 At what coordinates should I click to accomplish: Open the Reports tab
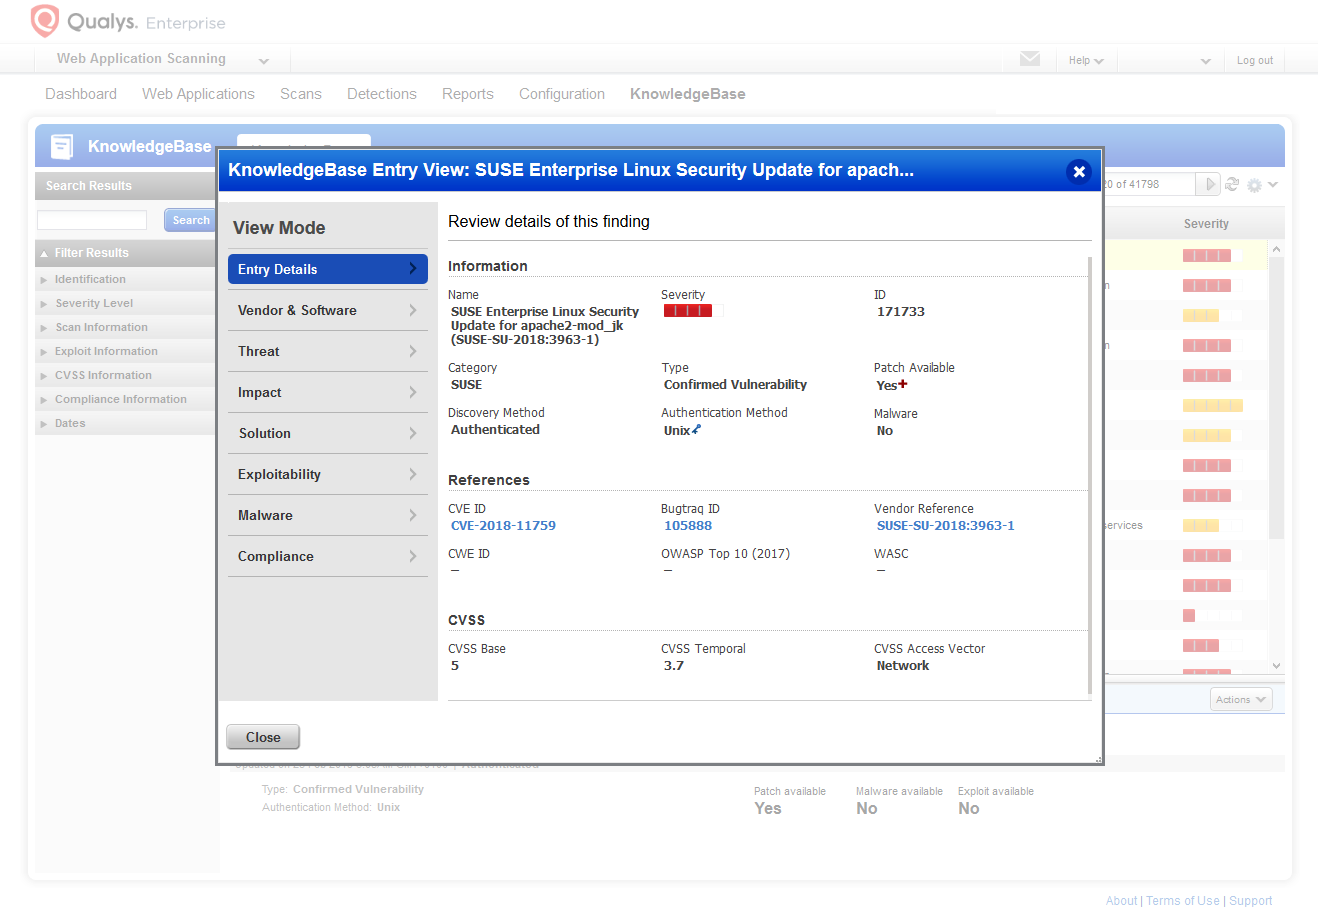click(468, 94)
